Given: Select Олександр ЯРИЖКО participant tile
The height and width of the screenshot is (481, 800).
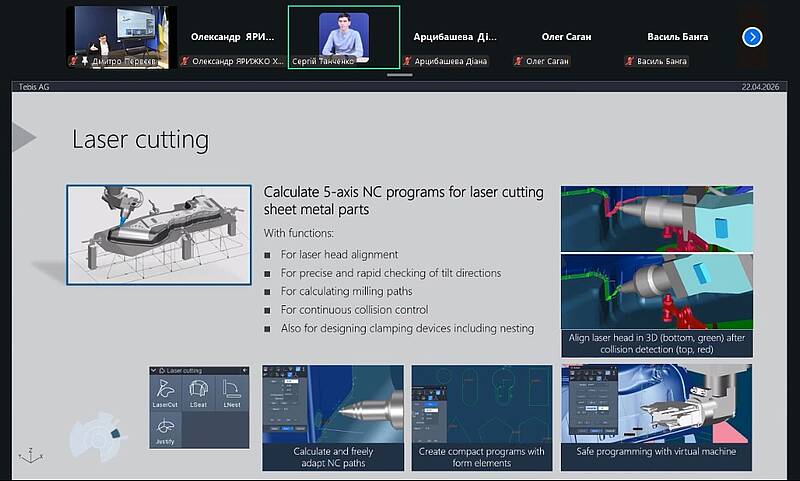Looking at the screenshot, I should [x=231, y=37].
